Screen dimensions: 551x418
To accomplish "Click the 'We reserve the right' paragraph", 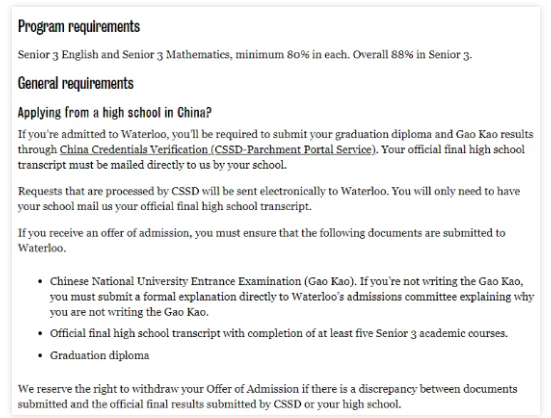I will point(267,397).
